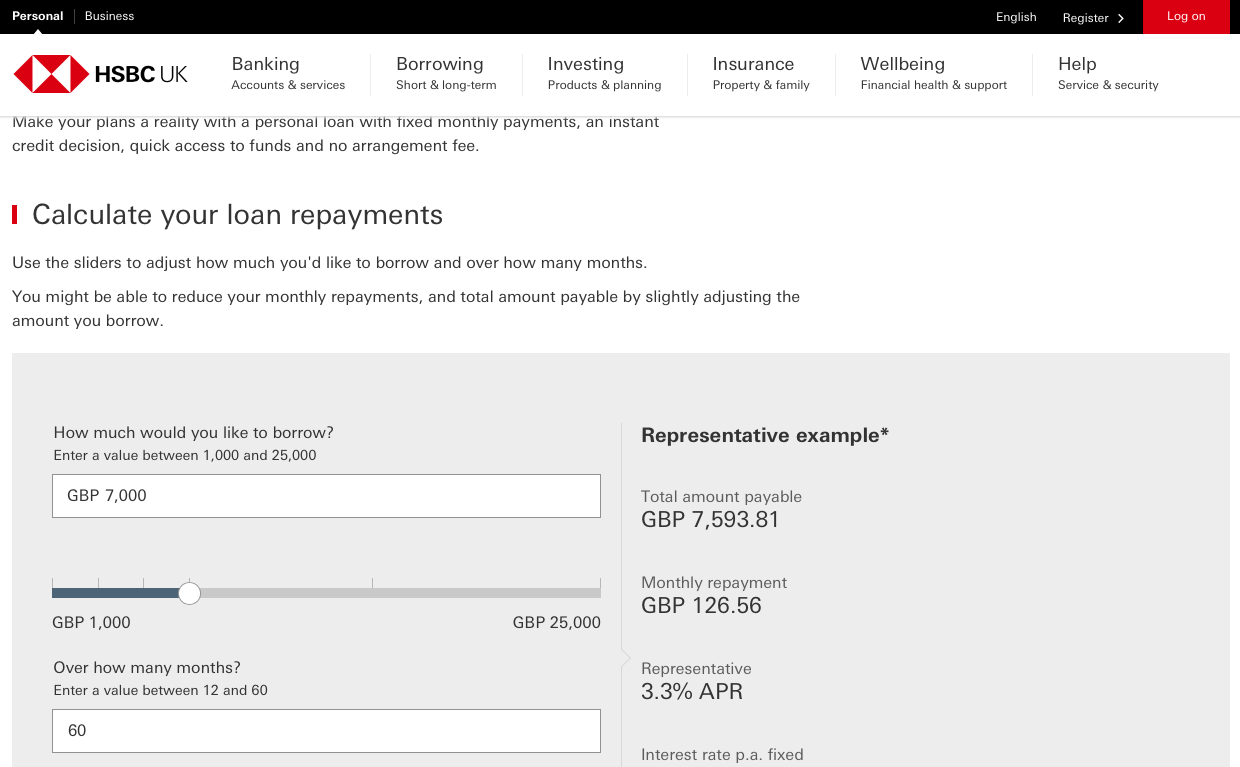The width and height of the screenshot is (1240, 767).
Task: Click the Monthly repayment label
Action: [714, 583]
